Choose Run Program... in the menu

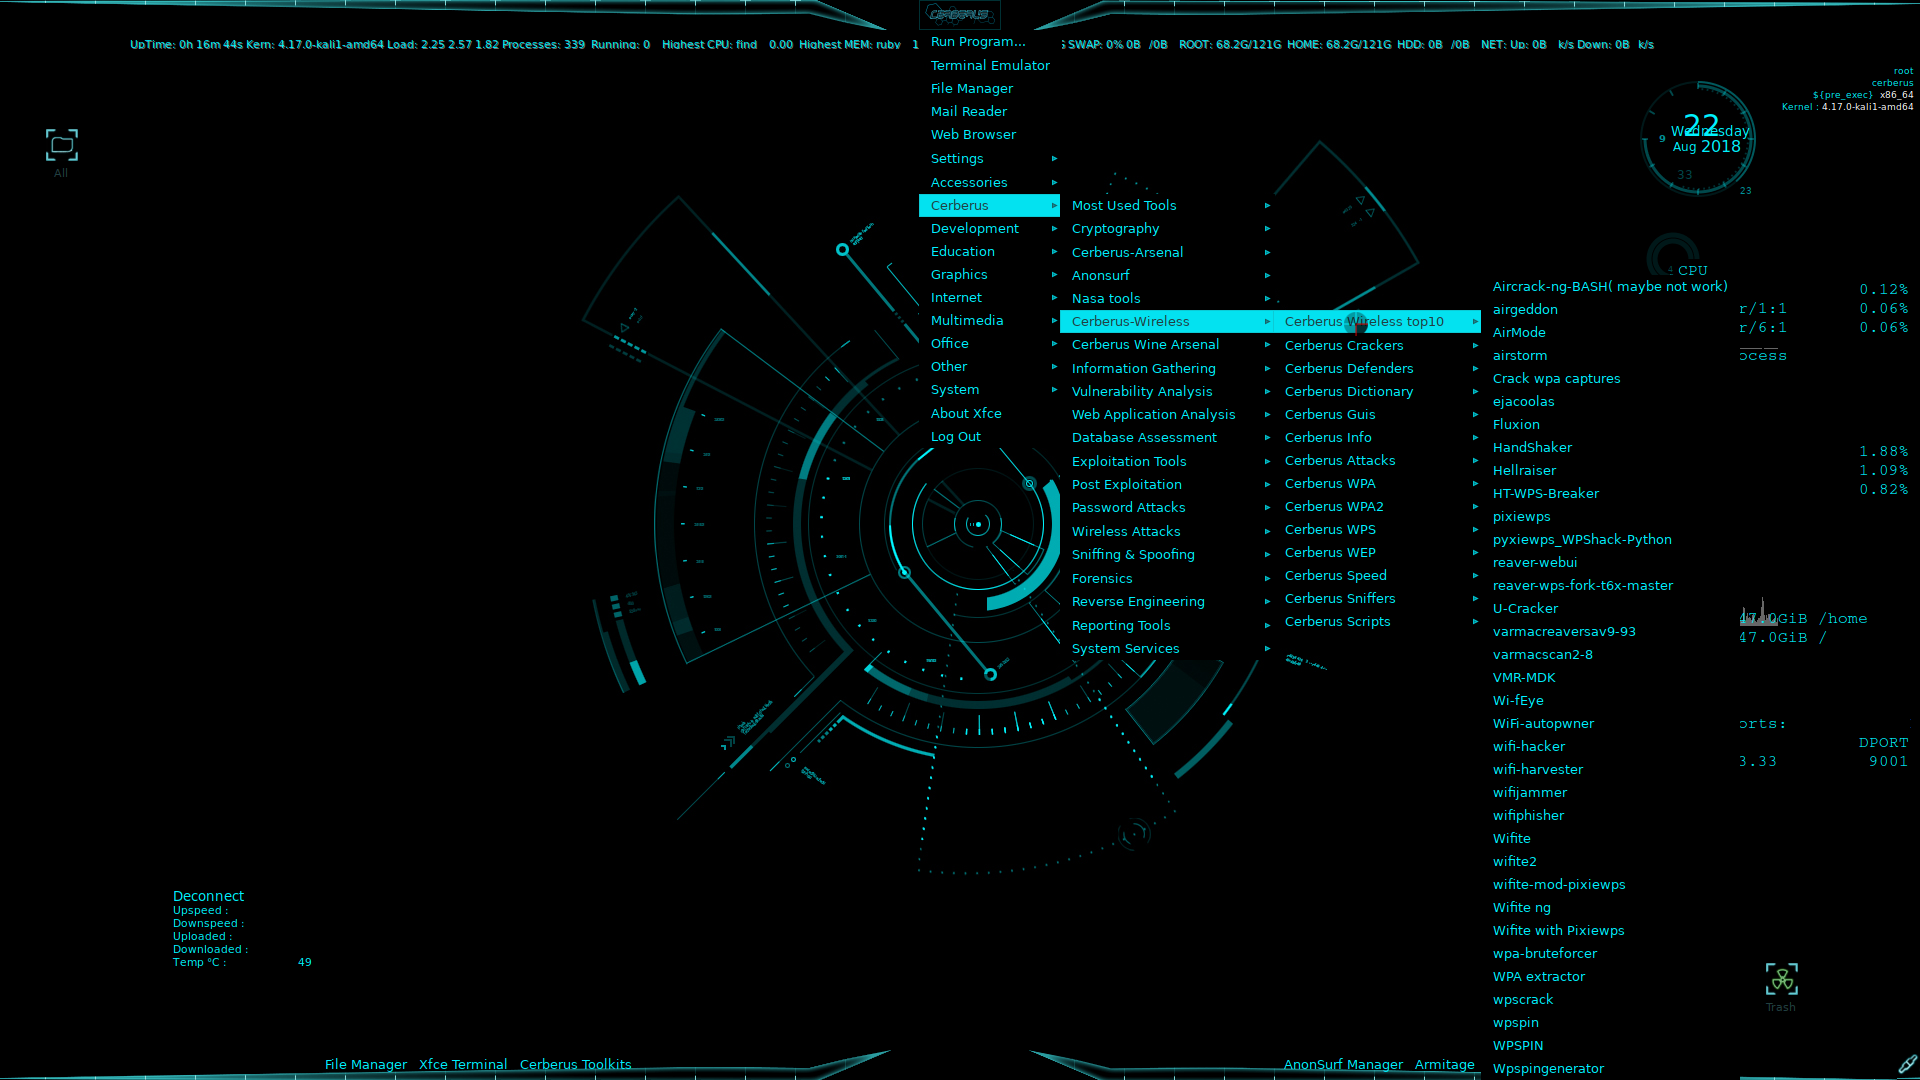pos(977,41)
